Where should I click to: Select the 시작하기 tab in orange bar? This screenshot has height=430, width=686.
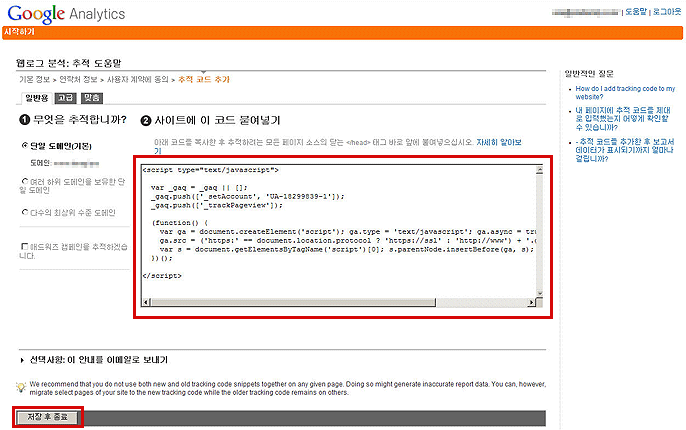click(x=19, y=32)
